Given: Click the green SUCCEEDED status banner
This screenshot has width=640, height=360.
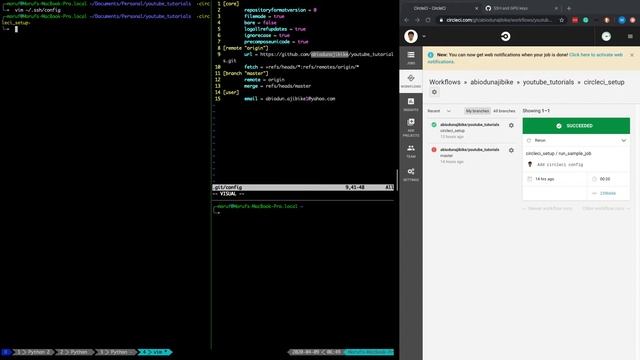Looking at the screenshot, I should point(576,126).
